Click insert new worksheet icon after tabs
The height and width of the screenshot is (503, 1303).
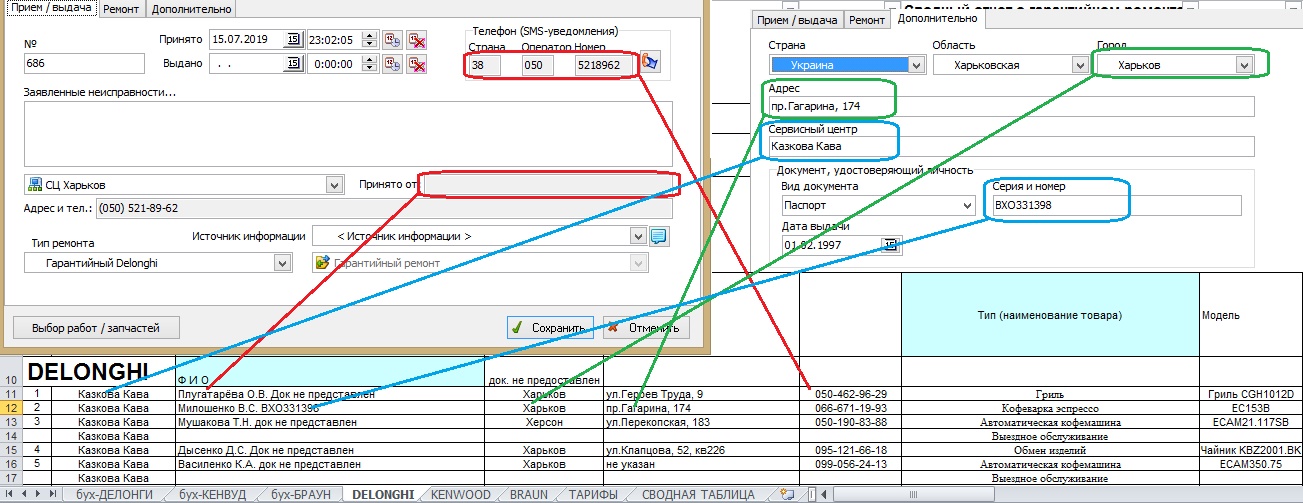click(787, 495)
